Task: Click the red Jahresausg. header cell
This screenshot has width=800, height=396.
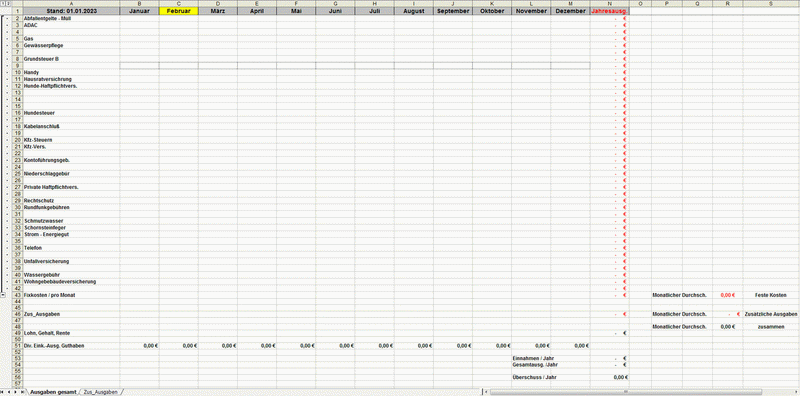Action: 610,11
